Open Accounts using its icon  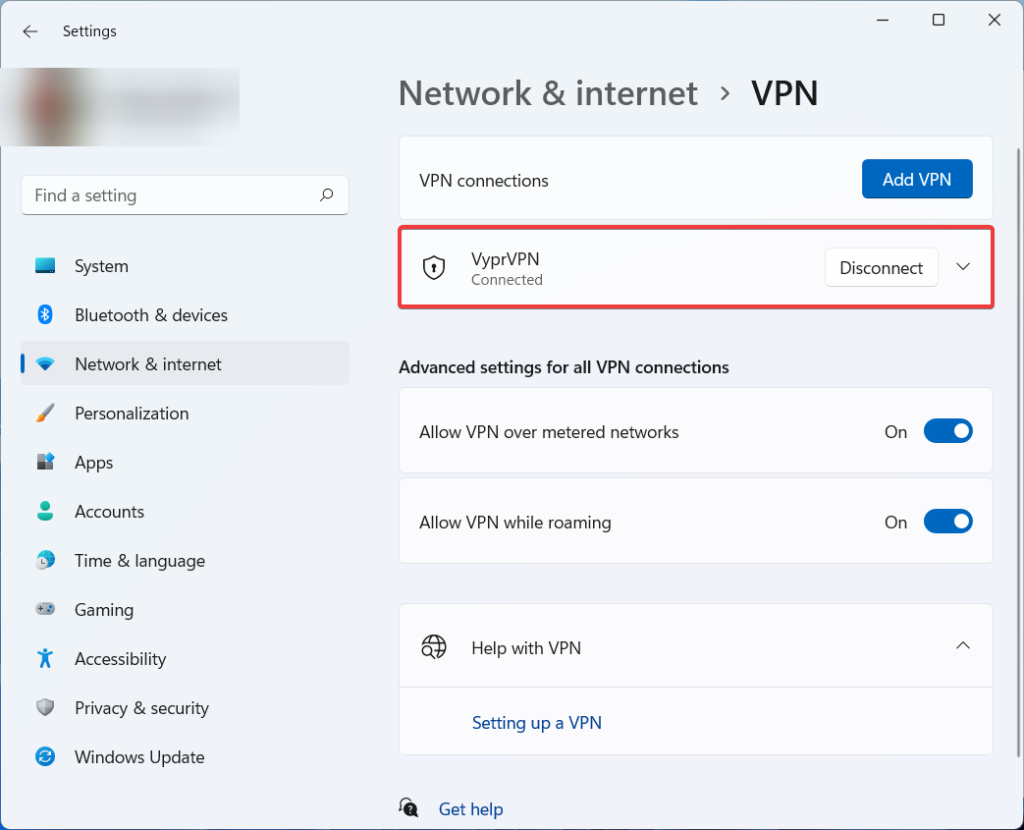point(45,511)
